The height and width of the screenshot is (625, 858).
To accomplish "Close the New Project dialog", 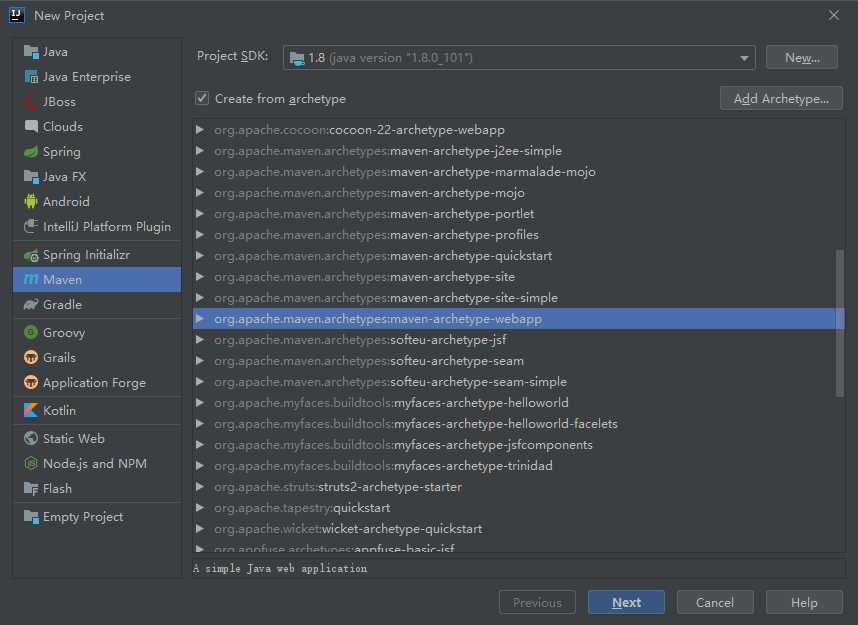I will 833,15.
